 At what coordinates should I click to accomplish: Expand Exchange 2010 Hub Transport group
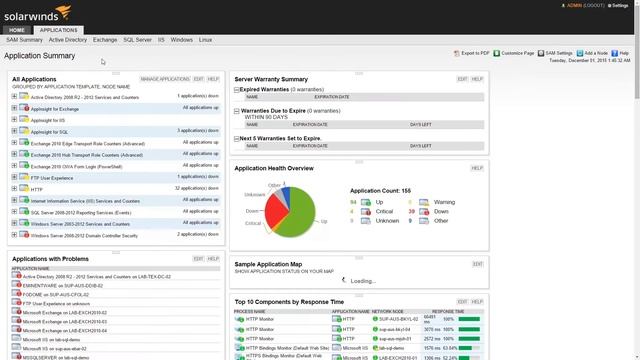tap(14, 154)
